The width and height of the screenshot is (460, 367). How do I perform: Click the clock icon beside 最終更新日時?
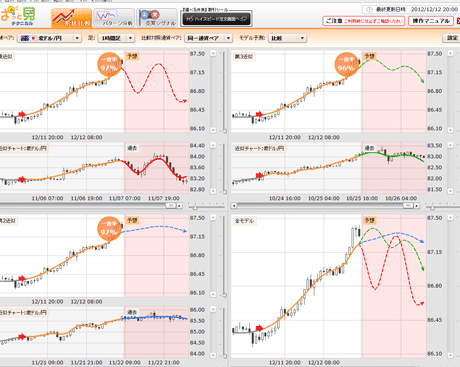tap(369, 10)
